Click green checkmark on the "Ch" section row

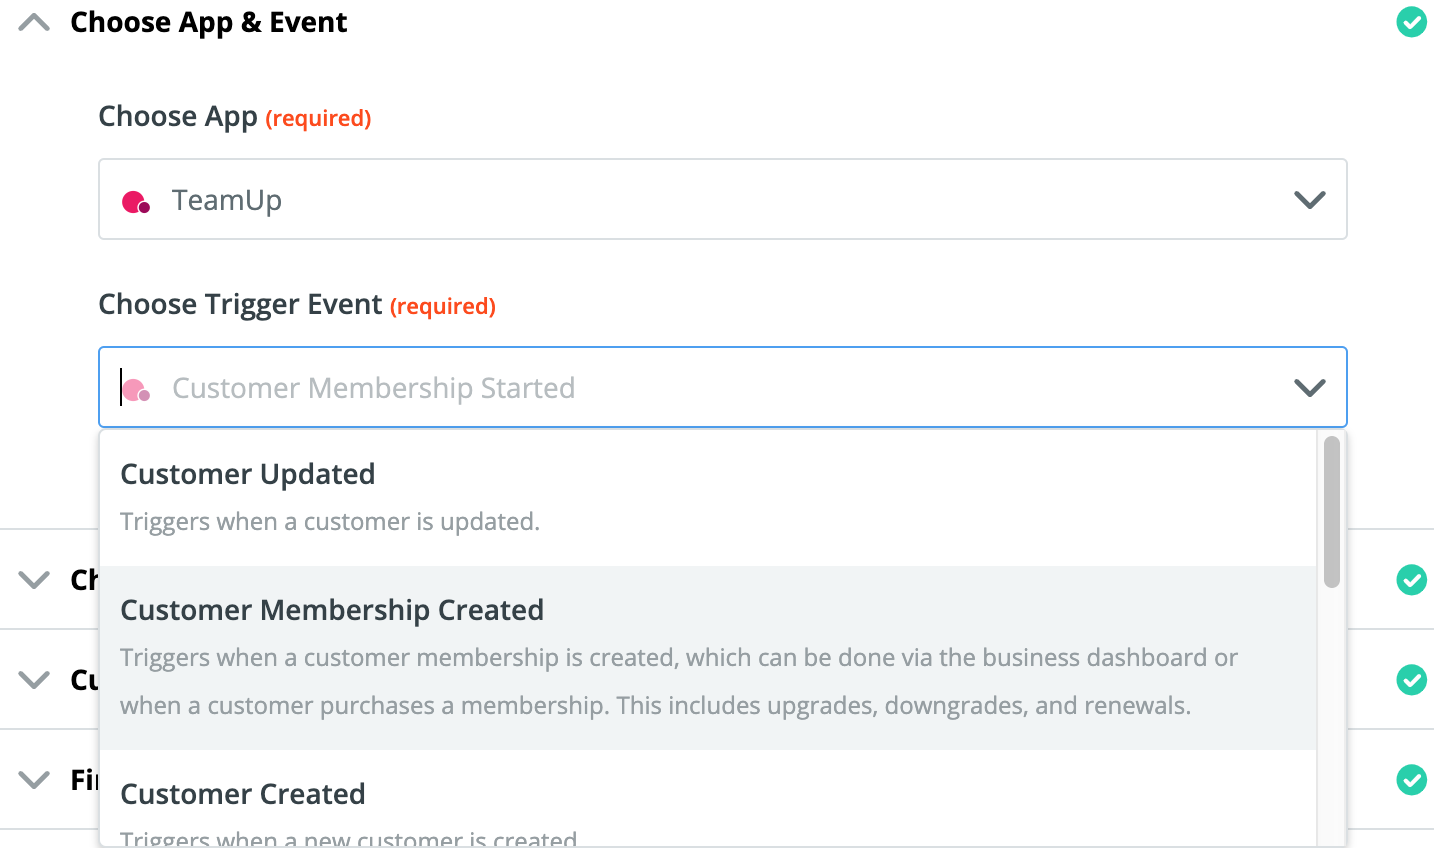(1411, 580)
